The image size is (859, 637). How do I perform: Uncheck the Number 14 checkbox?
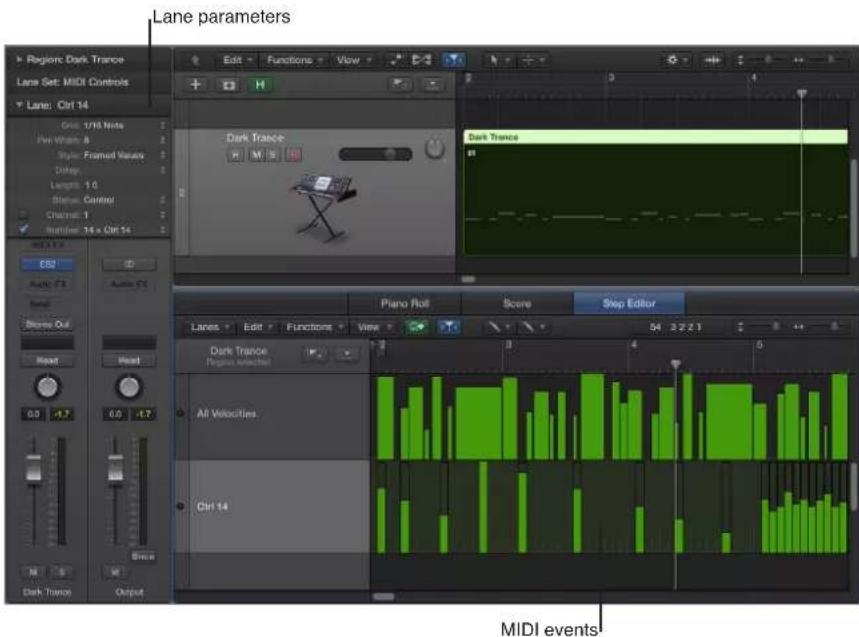24,229
